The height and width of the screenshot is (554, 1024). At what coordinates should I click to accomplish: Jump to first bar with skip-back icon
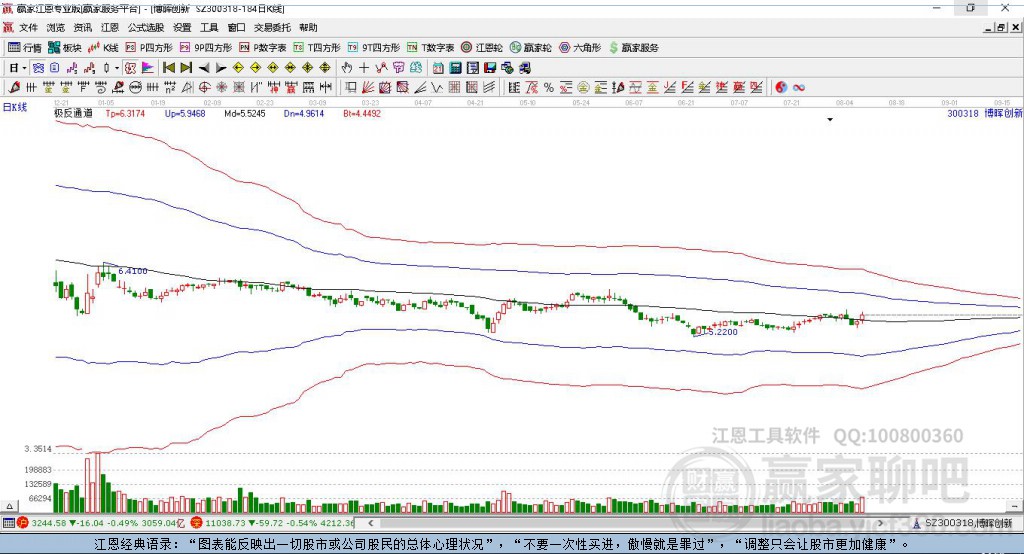(168, 68)
